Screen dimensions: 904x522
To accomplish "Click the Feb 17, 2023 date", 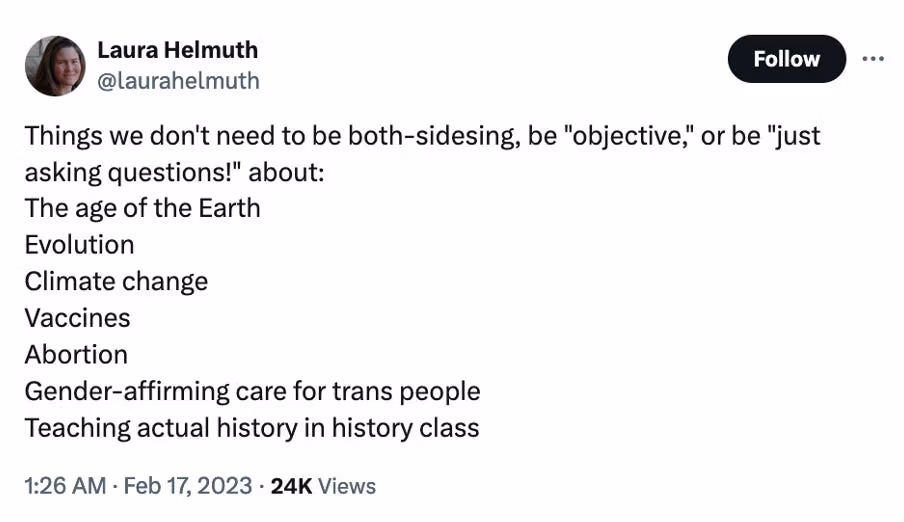I will coord(187,486).
